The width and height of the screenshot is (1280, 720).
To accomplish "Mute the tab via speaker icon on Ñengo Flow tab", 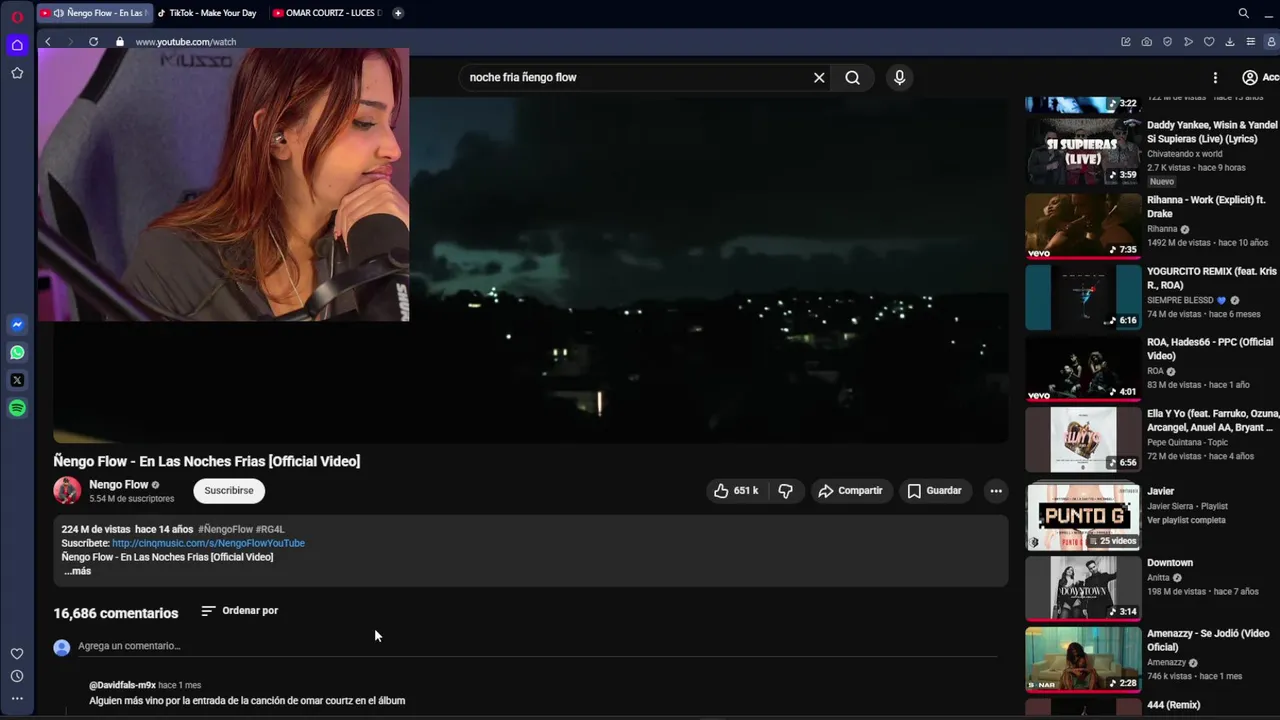I will click(59, 13).
